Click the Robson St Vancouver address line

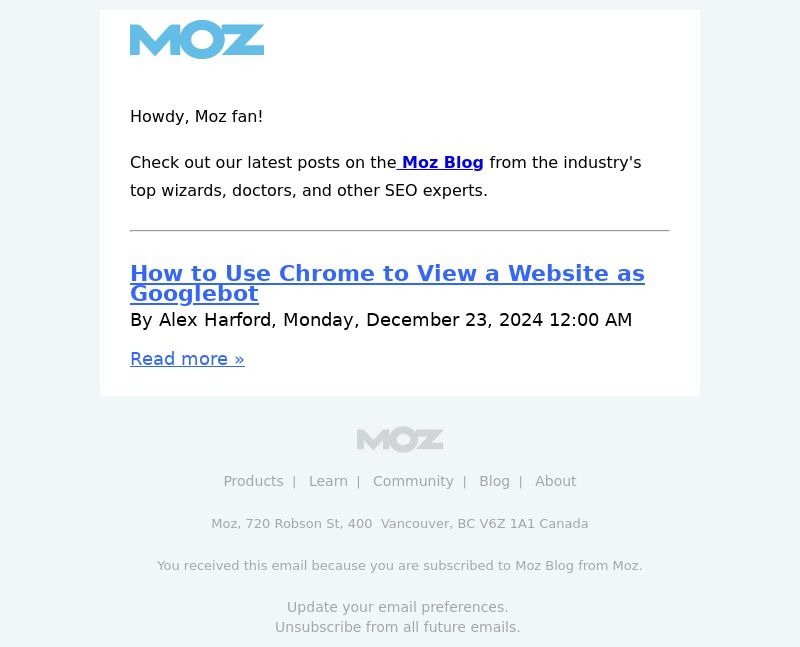pyautogui.click(x=399, y=524)
